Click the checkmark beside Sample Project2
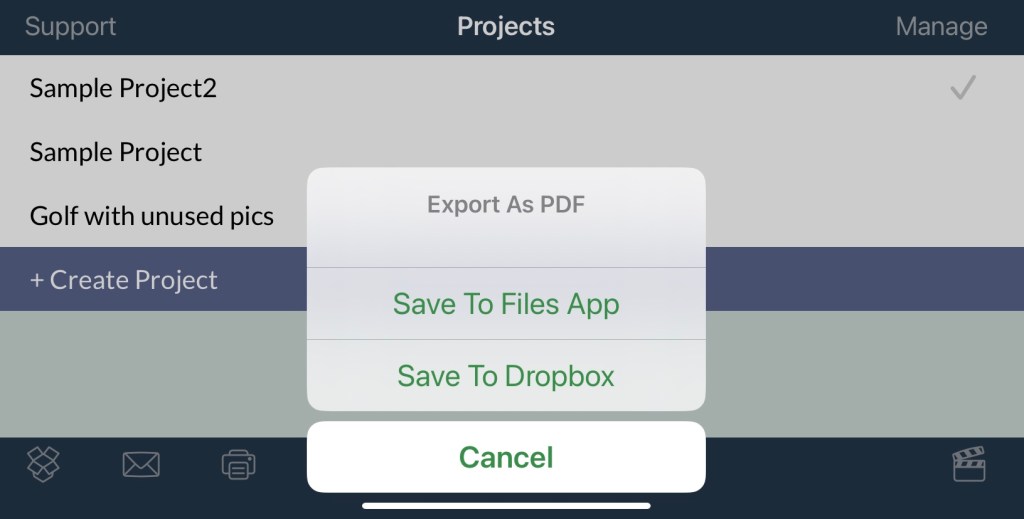This screenshot has width=1024, height=519. 962,88
